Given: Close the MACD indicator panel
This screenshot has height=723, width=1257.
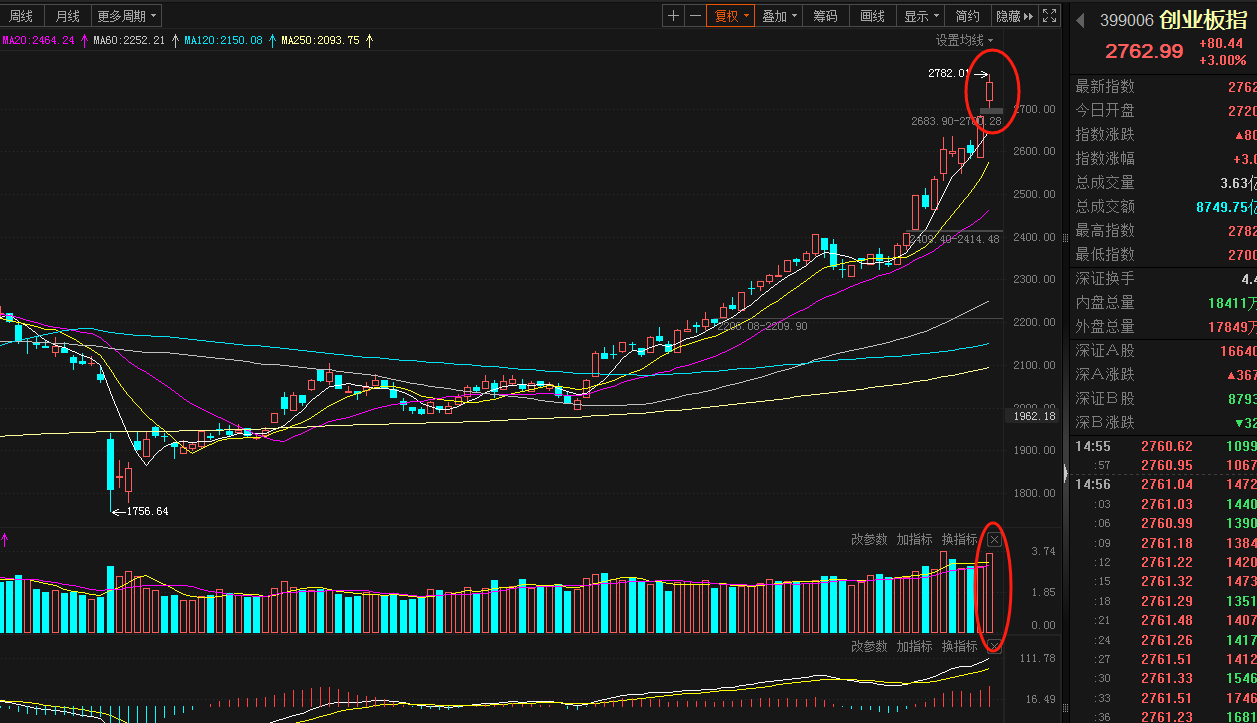Looking at the screenshot, I should tap(994, 645).
